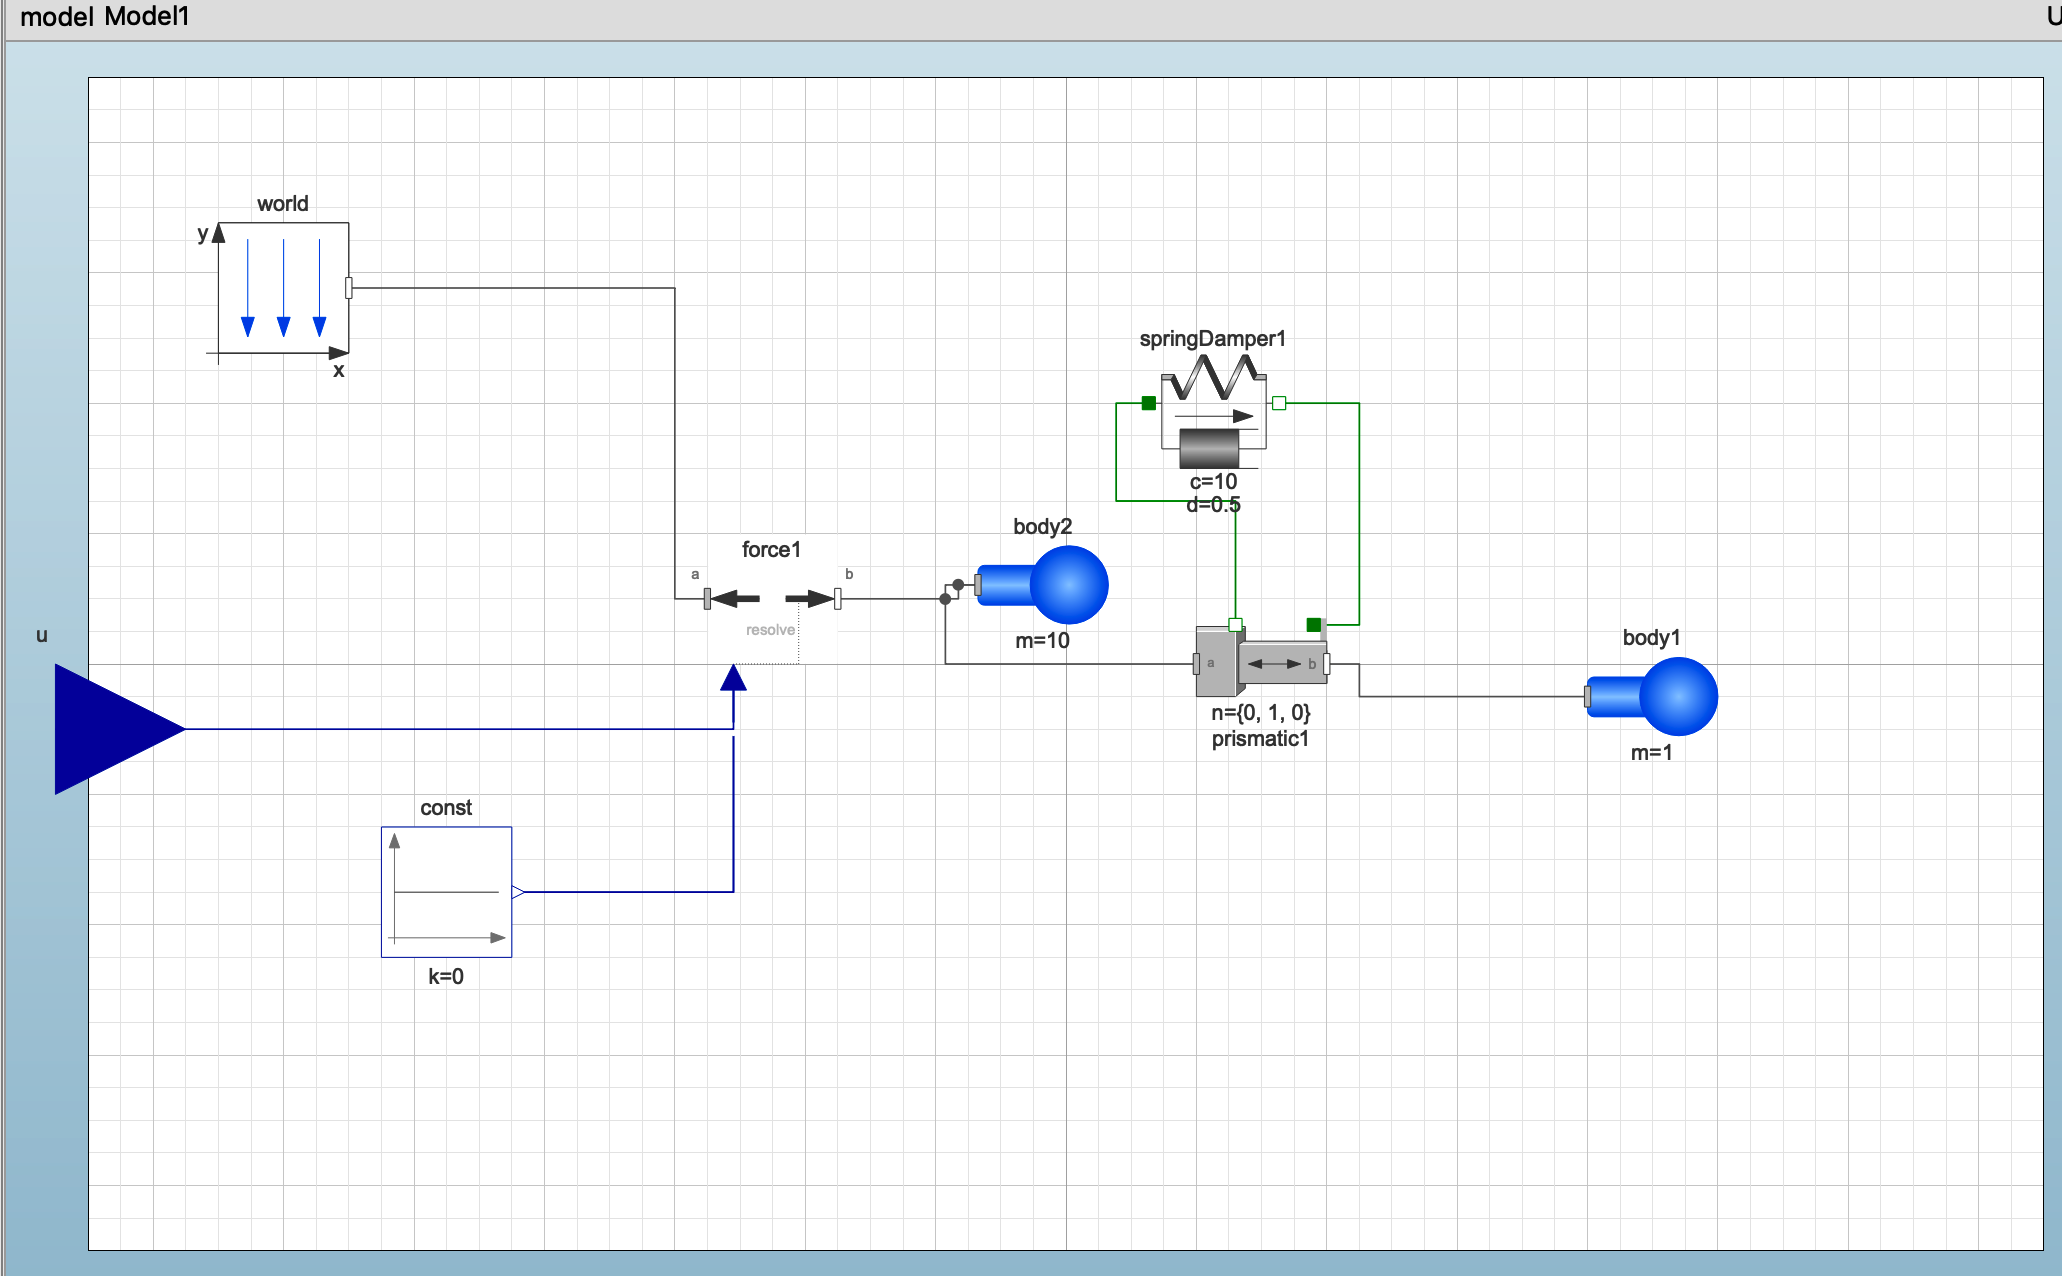The width and height of the screenshot is (2062, 1276).
Task: Click frame_b connector of force1
Action: click(838, 599)
